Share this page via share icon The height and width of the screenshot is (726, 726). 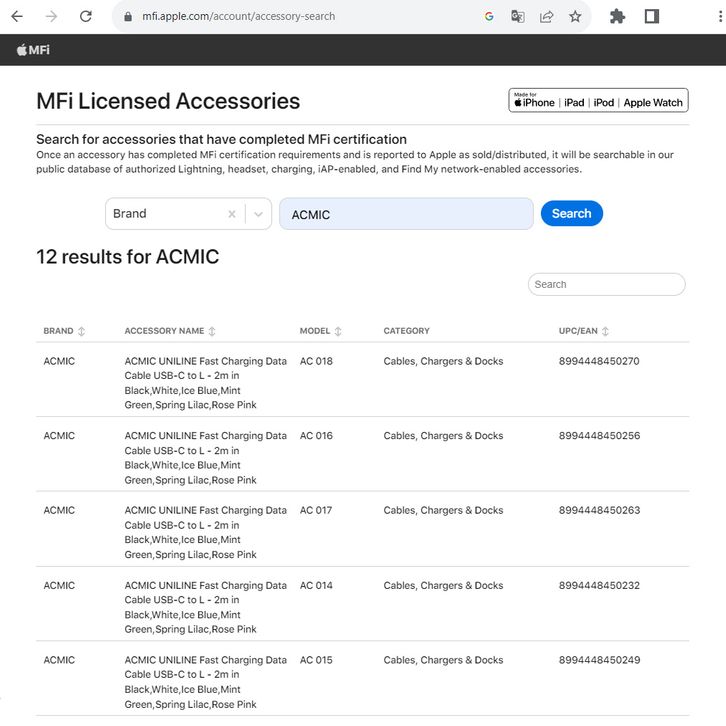(x=547, y=17)
